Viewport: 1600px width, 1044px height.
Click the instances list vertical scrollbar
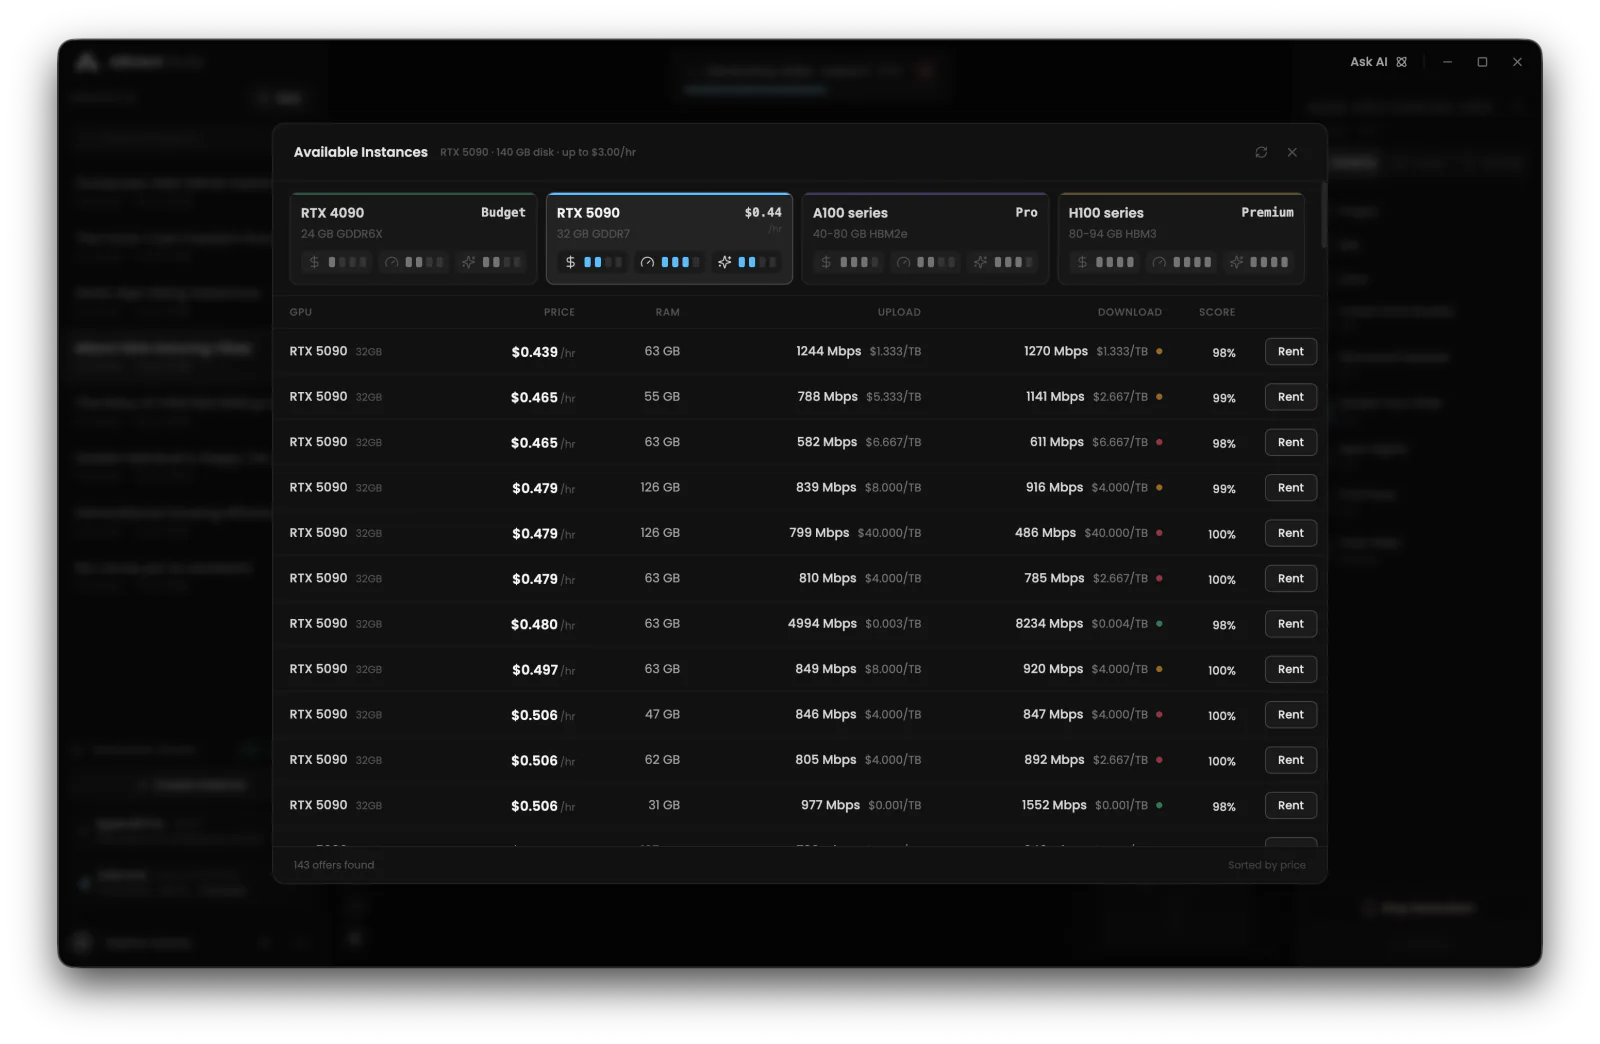(x=1323, y=215)
